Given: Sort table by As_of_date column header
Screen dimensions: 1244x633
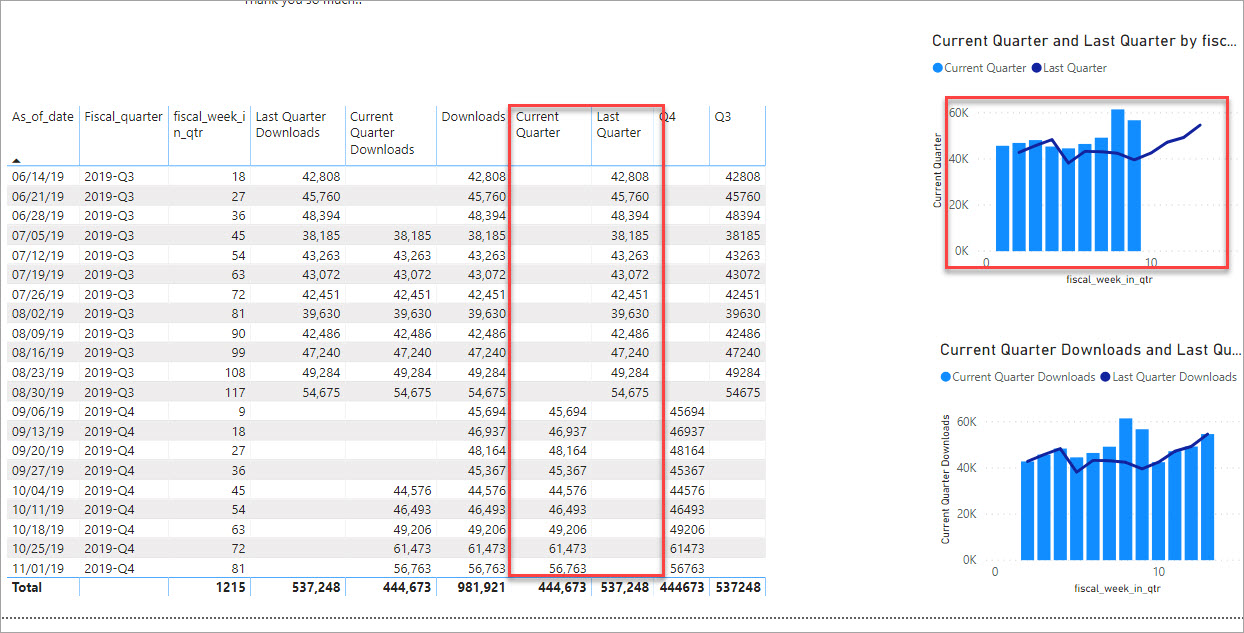Looking at the screenshot, I should (43, 117).
